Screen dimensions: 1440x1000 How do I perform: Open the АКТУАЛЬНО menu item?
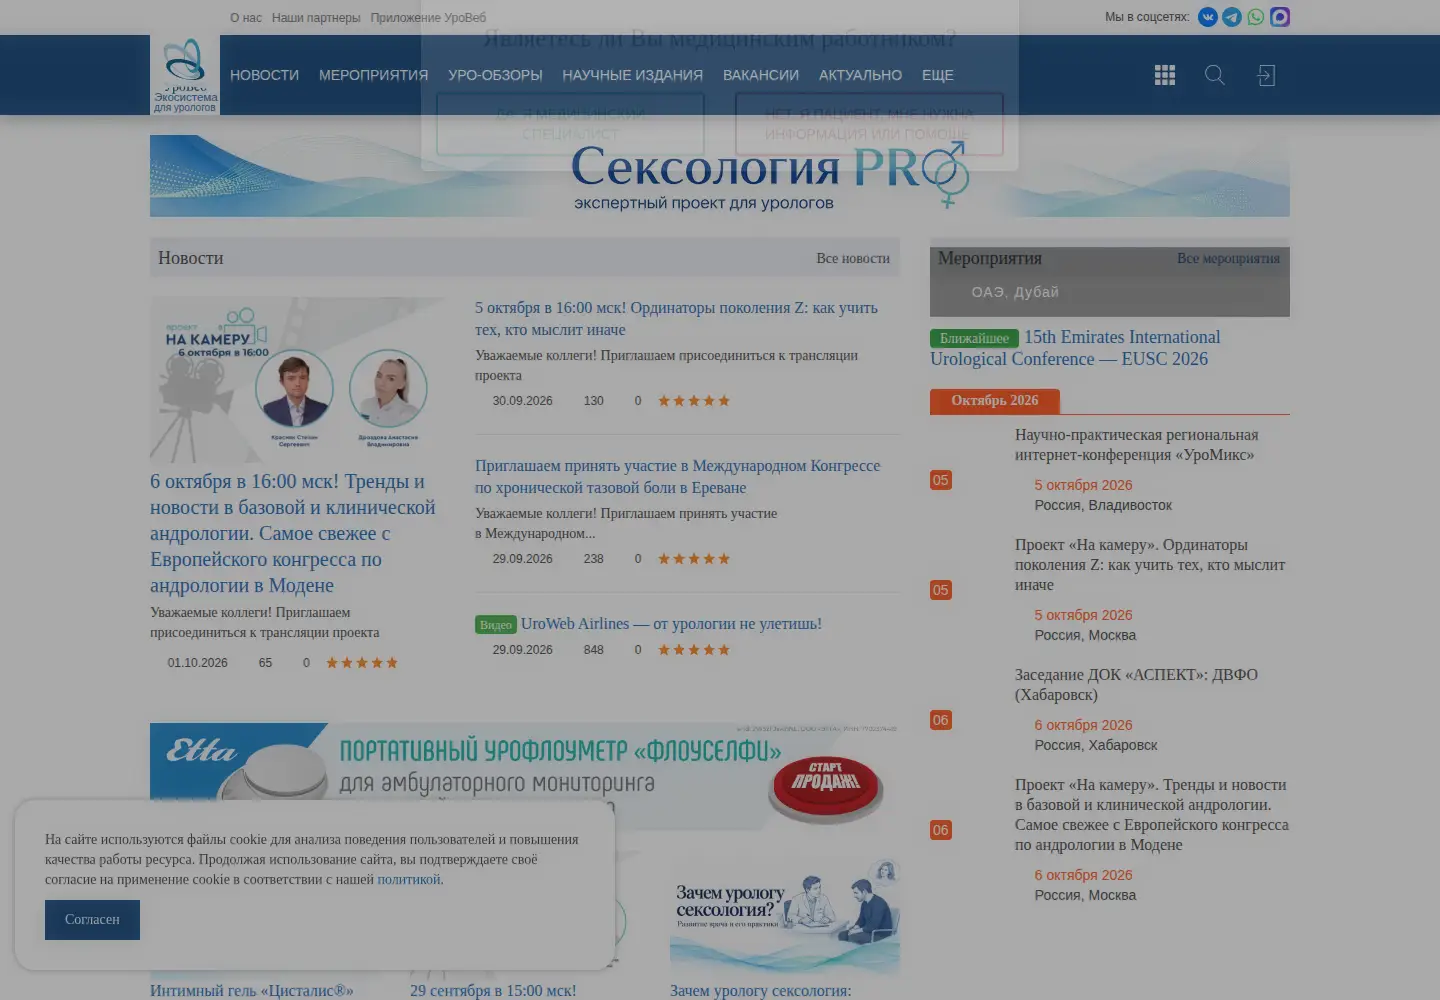click(x=860, y=75)
